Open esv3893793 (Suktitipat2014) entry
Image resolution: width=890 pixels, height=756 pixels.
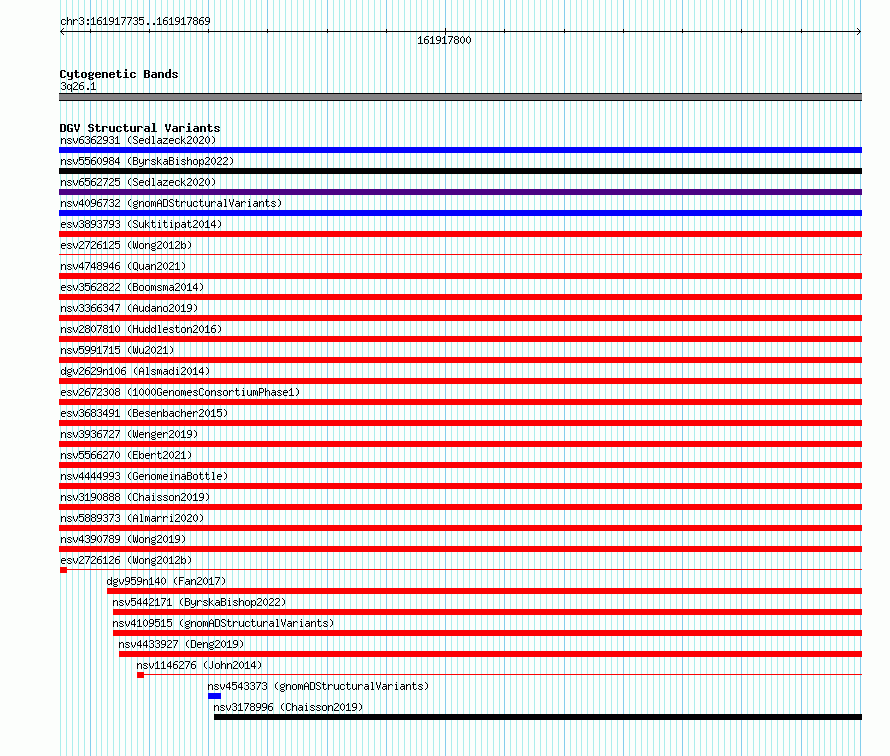click(141, 224)
